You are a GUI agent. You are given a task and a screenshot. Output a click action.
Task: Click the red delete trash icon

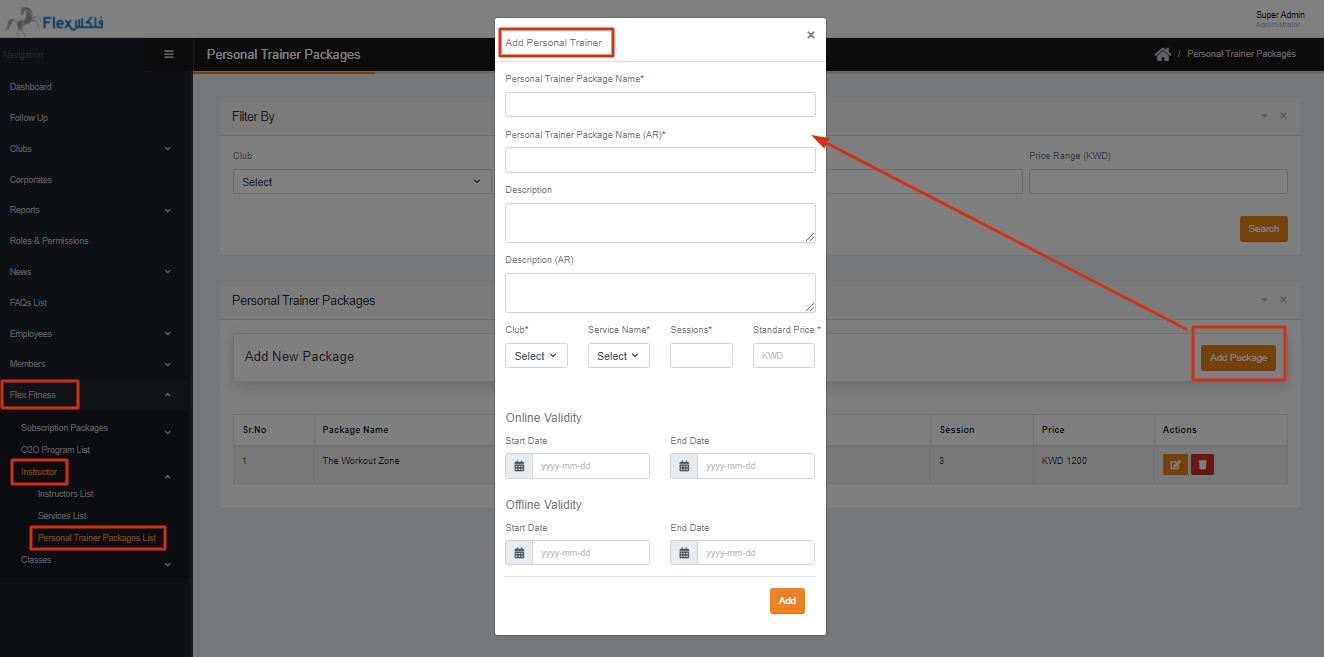click(x=1202, y=464)
